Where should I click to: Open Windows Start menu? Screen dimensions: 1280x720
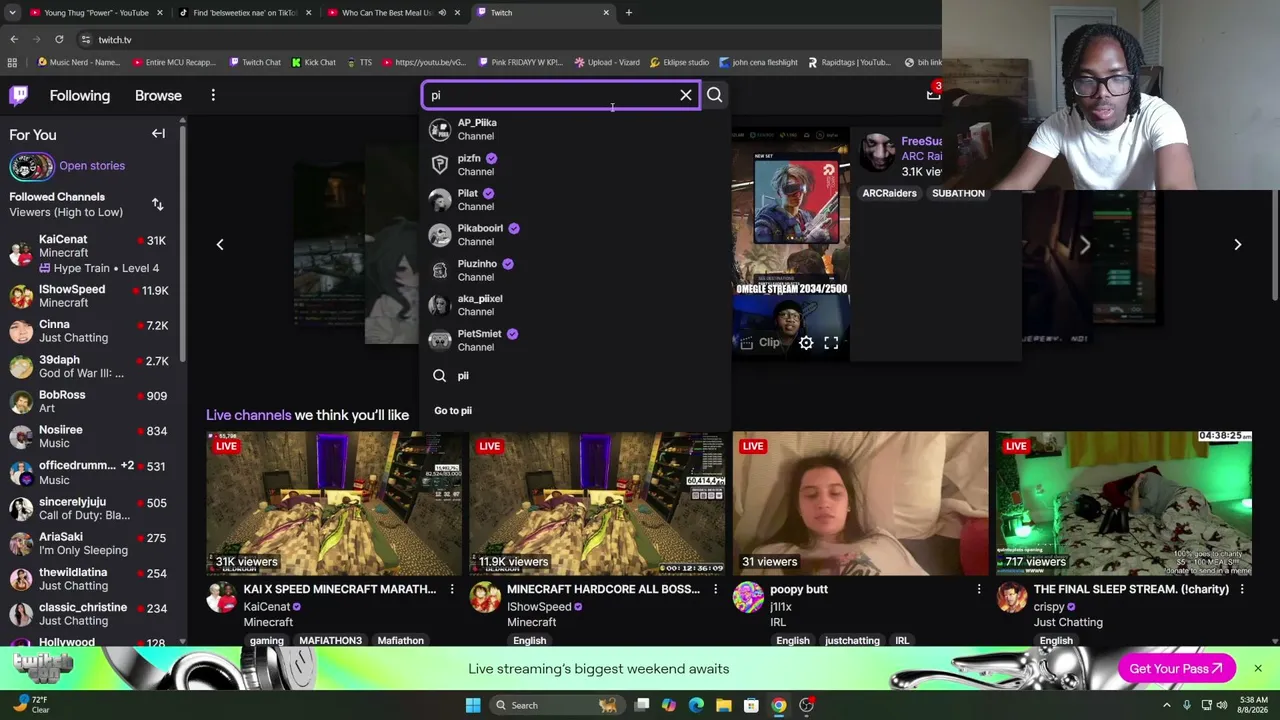pyautogui.click(x=473, y=705)
